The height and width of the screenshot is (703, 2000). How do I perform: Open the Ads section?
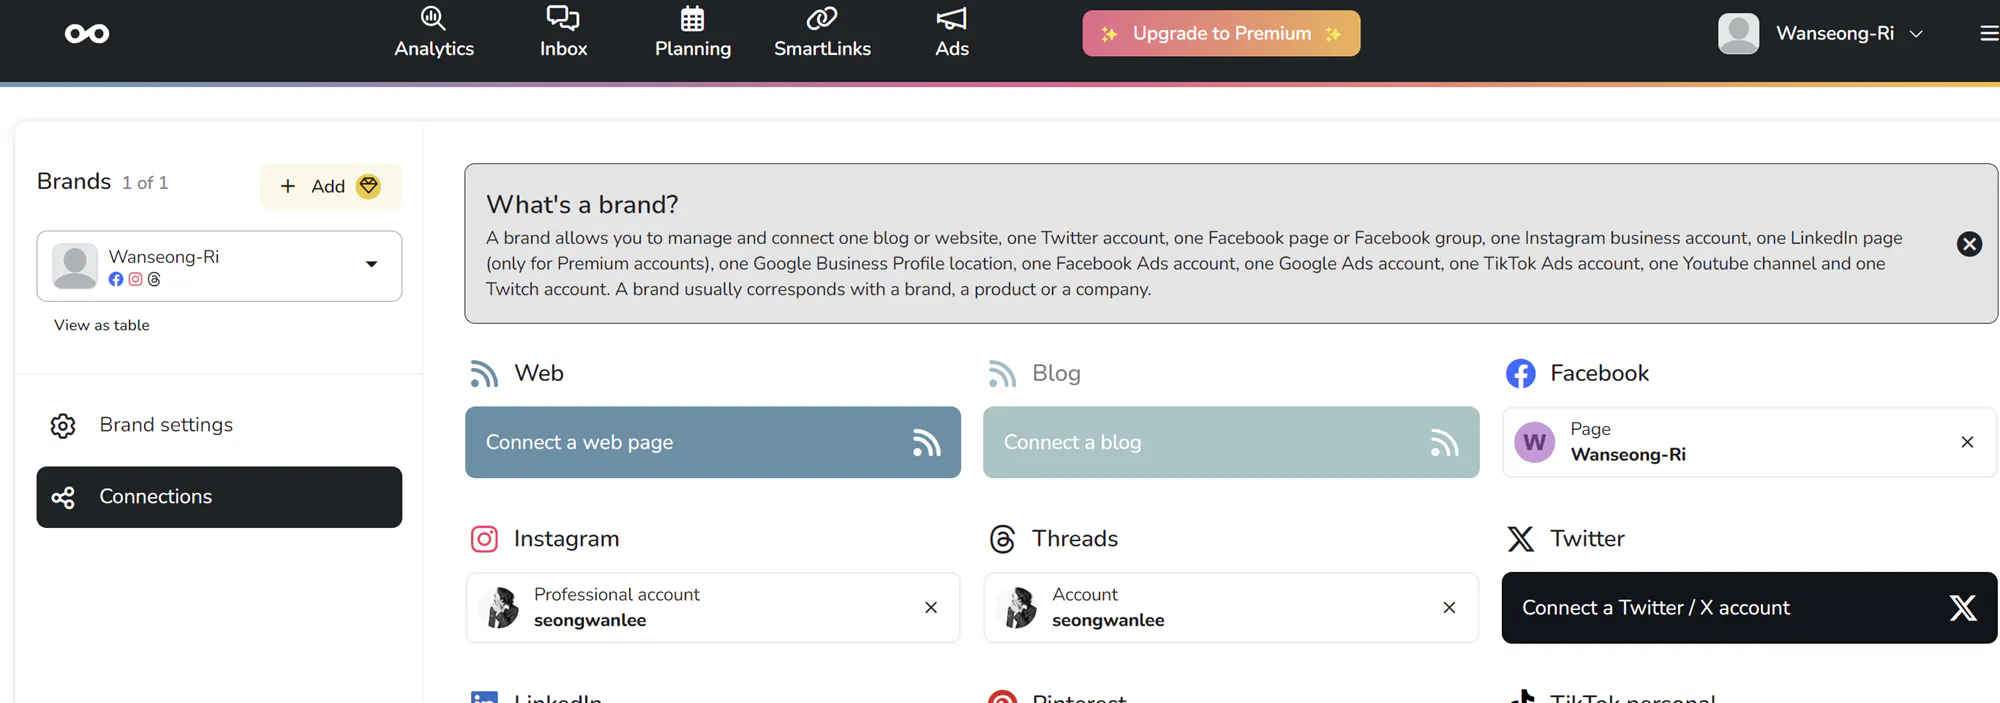(952, 32)
